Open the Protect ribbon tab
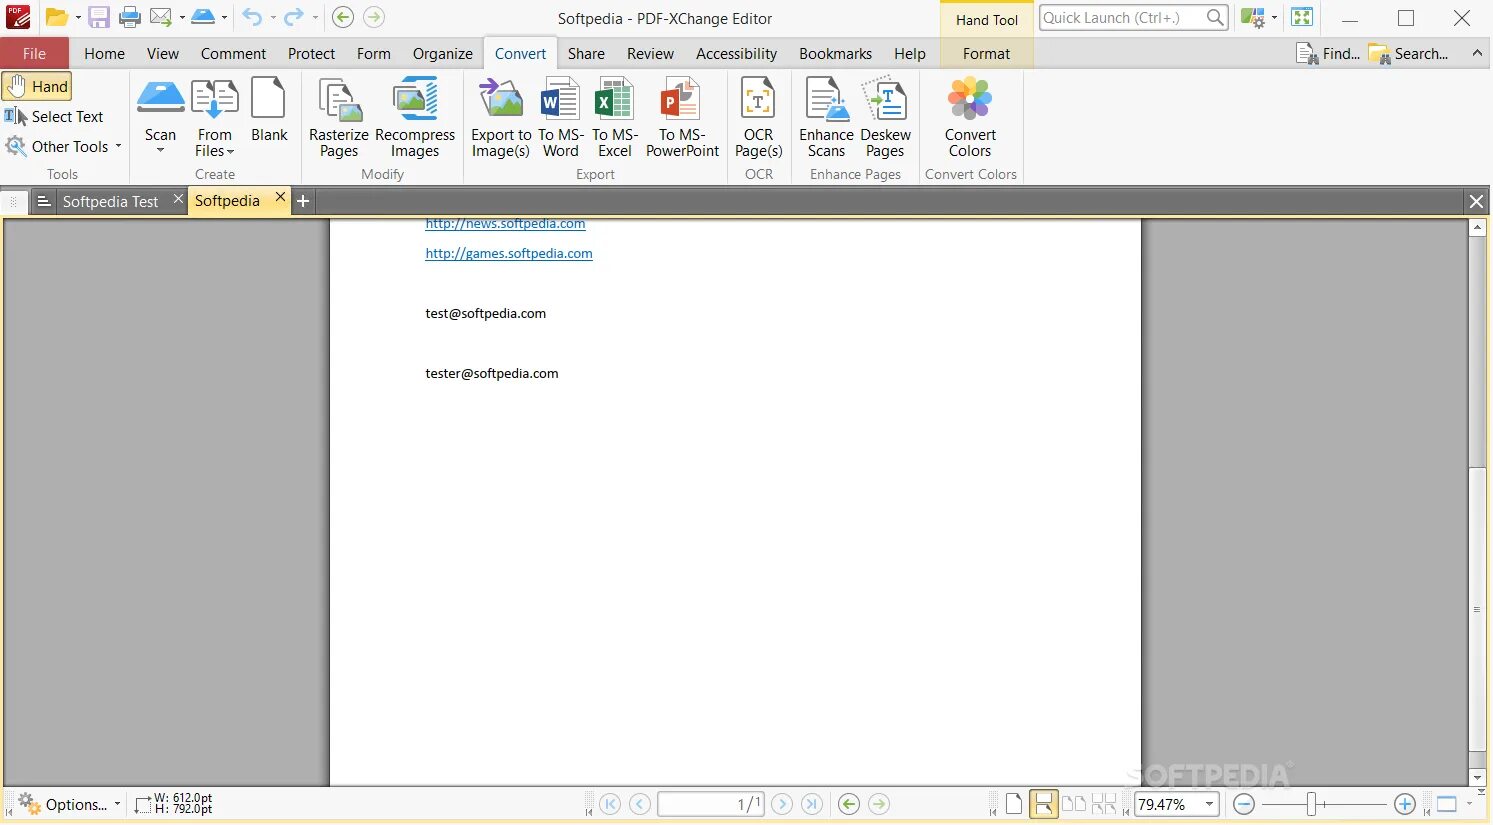Viewport: 1493px width, 825px height. 311,54
